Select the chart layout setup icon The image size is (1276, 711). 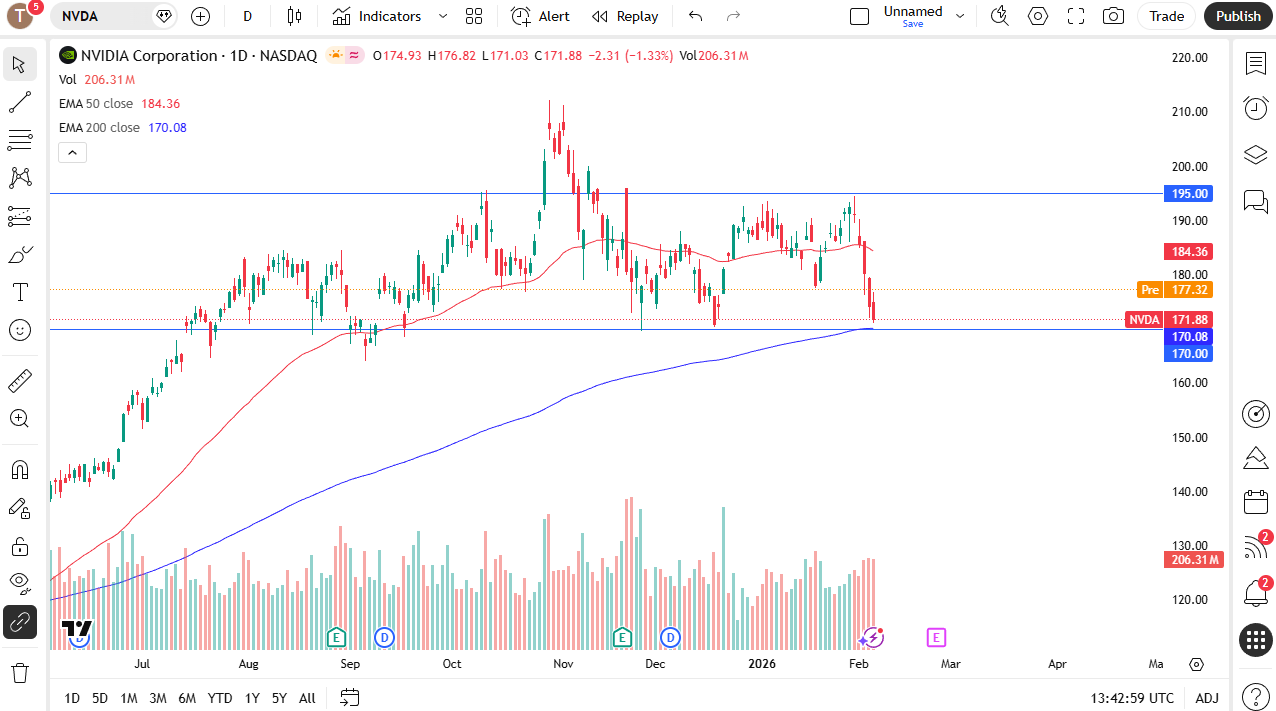pos(859,16)
